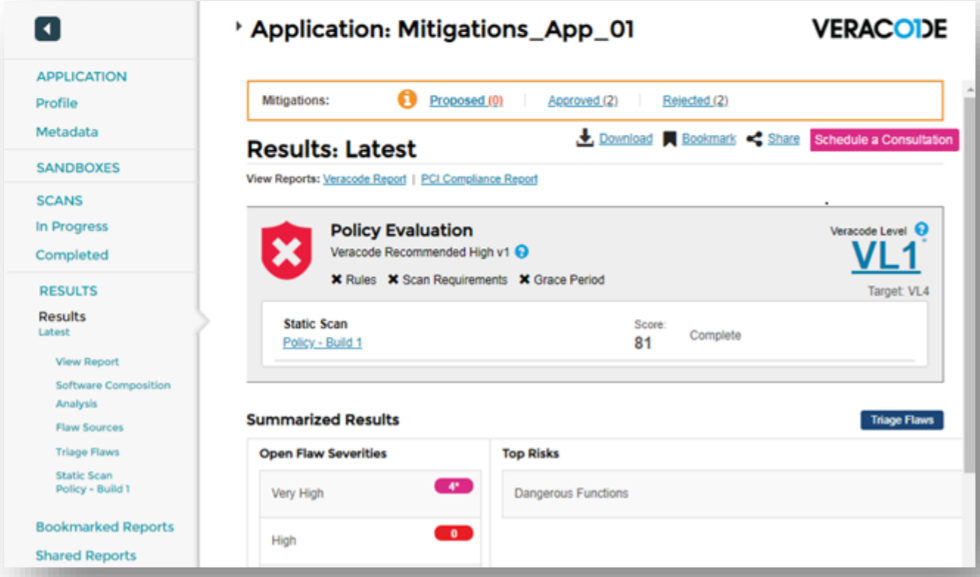980x577 pixels.
Task: Click the Share icon
Action: point(755,139)
